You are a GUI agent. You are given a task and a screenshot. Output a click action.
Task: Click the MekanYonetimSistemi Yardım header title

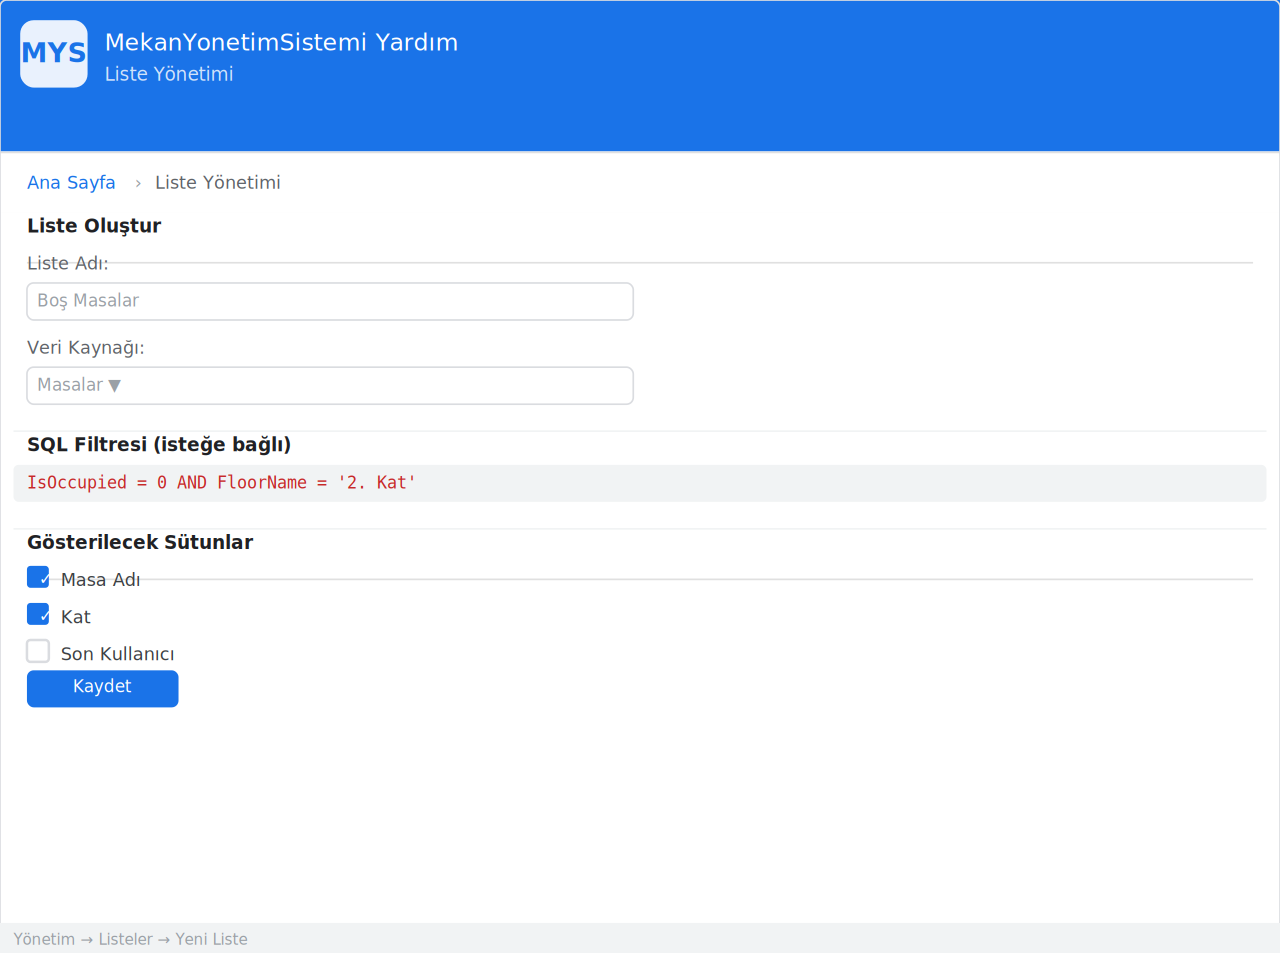pyautogui.click(x=282, y=42)
